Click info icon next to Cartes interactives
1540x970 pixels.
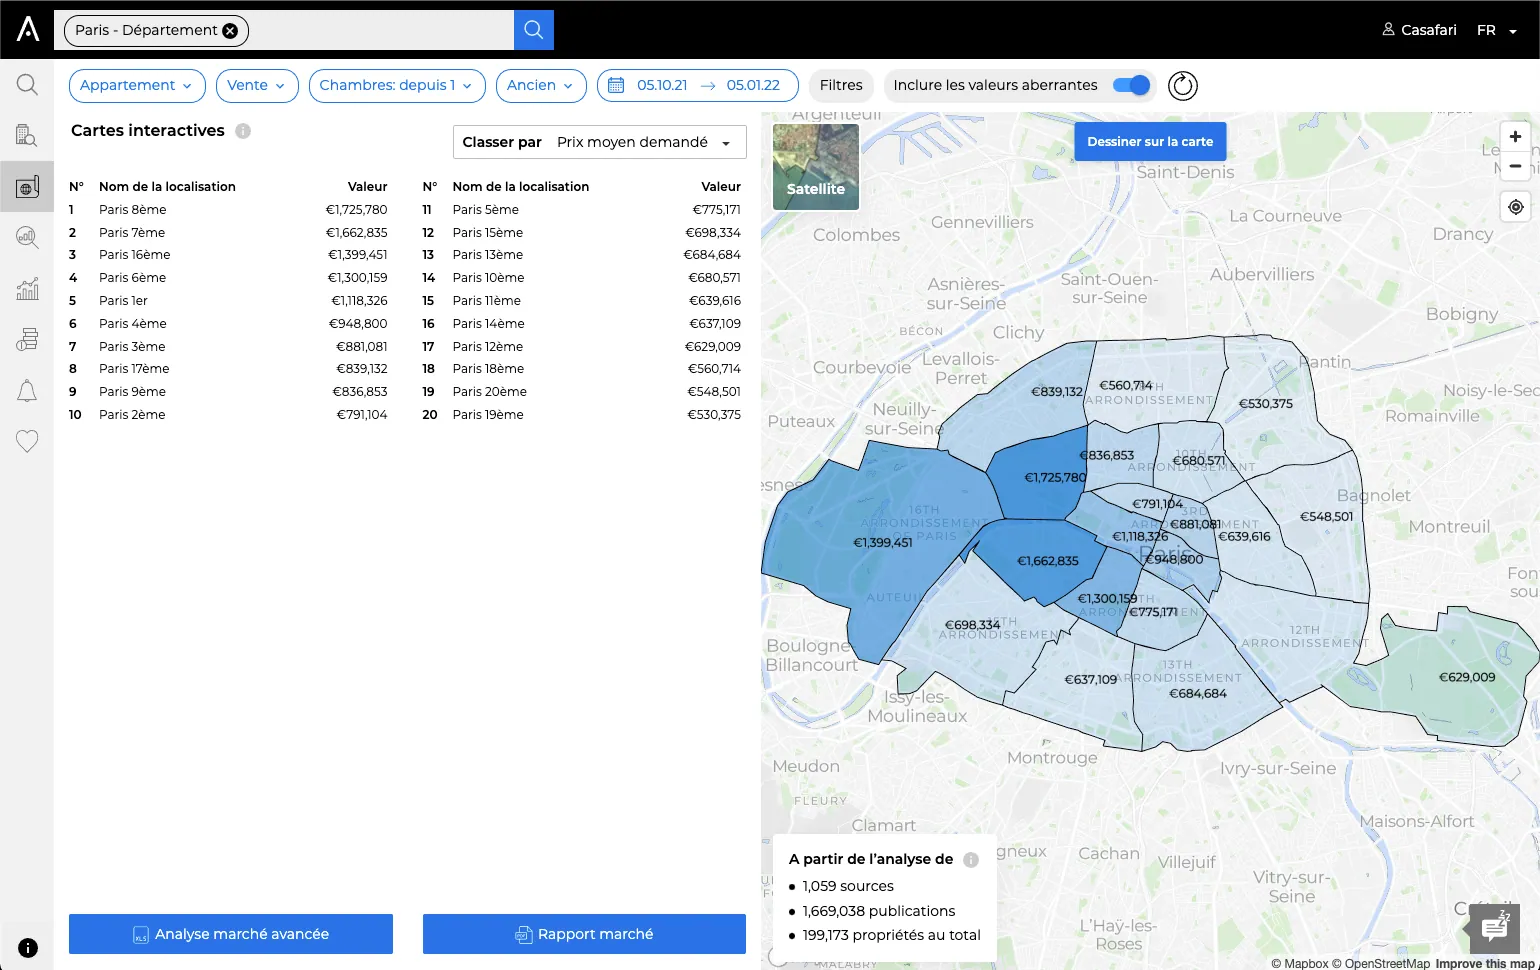coord(243,131)
